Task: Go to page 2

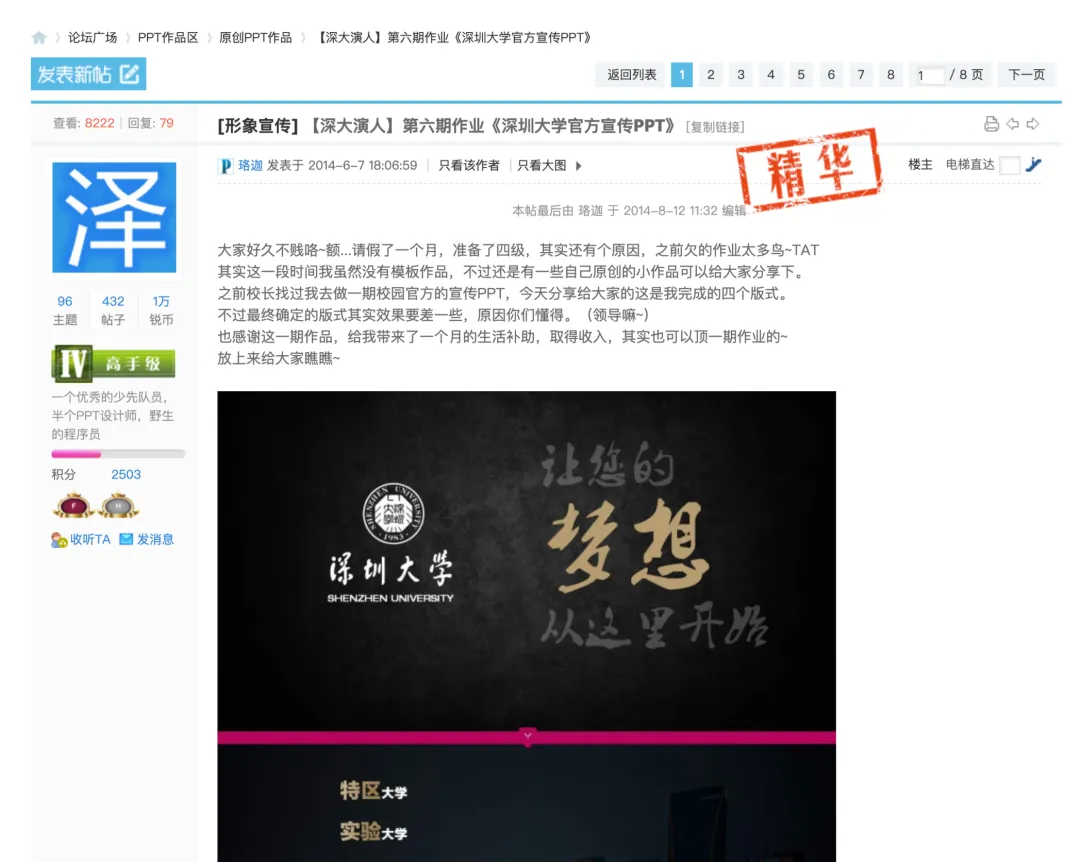Action: tap(711, 74)
